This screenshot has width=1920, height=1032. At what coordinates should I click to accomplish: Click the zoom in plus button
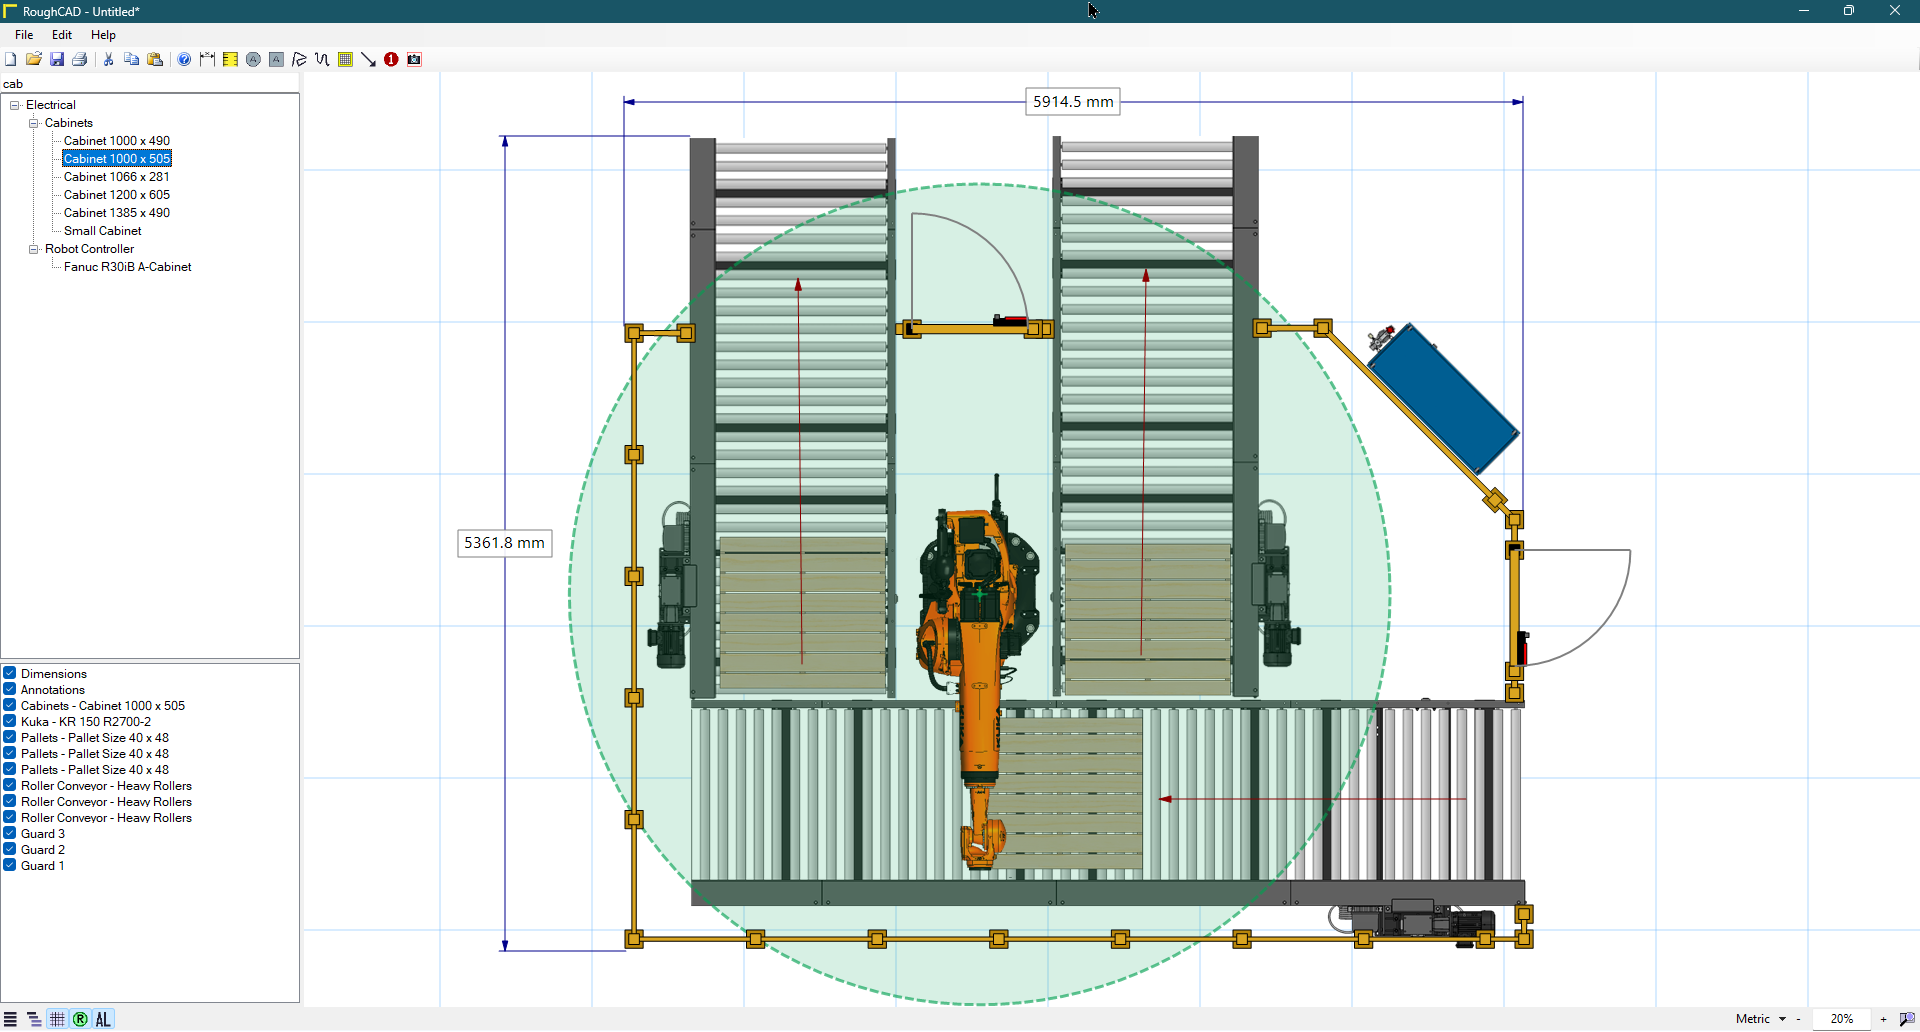coord(1883,1019)
